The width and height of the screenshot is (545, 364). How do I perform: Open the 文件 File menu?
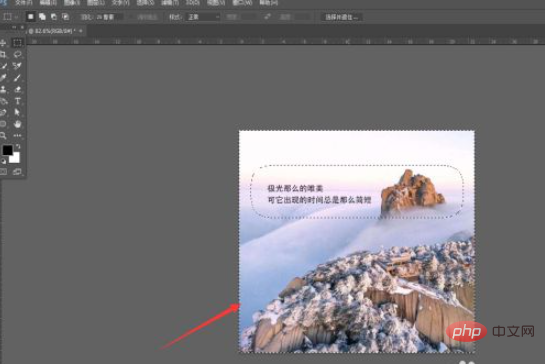(24, 3)
